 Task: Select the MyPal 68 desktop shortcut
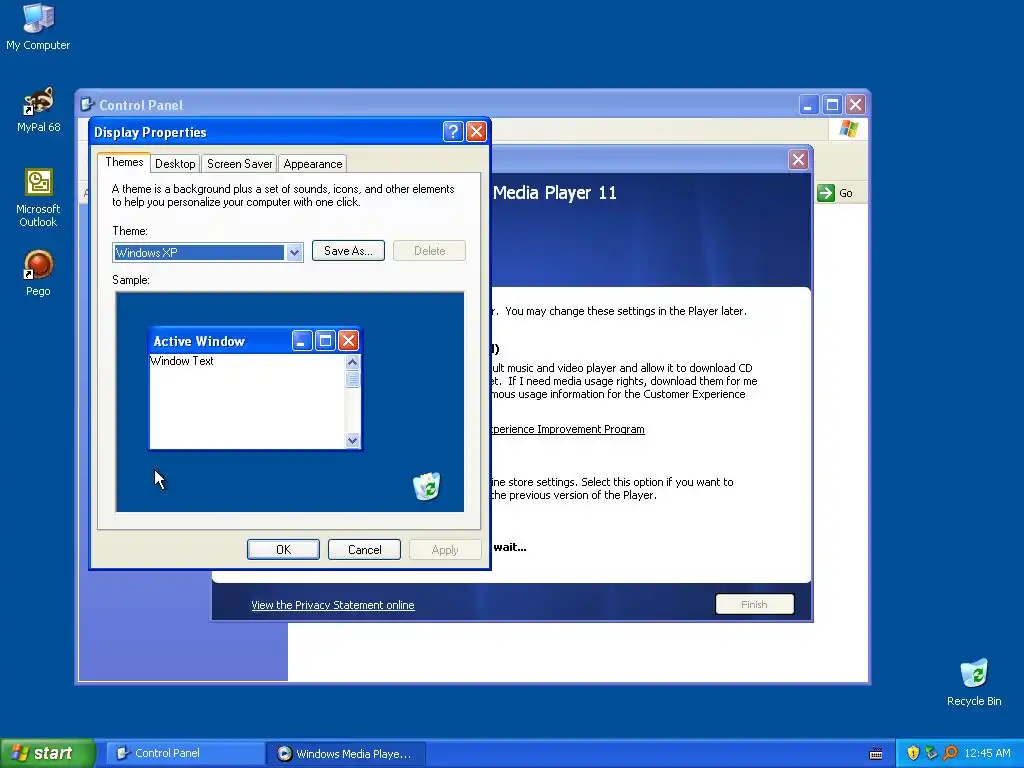coord(38,110)
